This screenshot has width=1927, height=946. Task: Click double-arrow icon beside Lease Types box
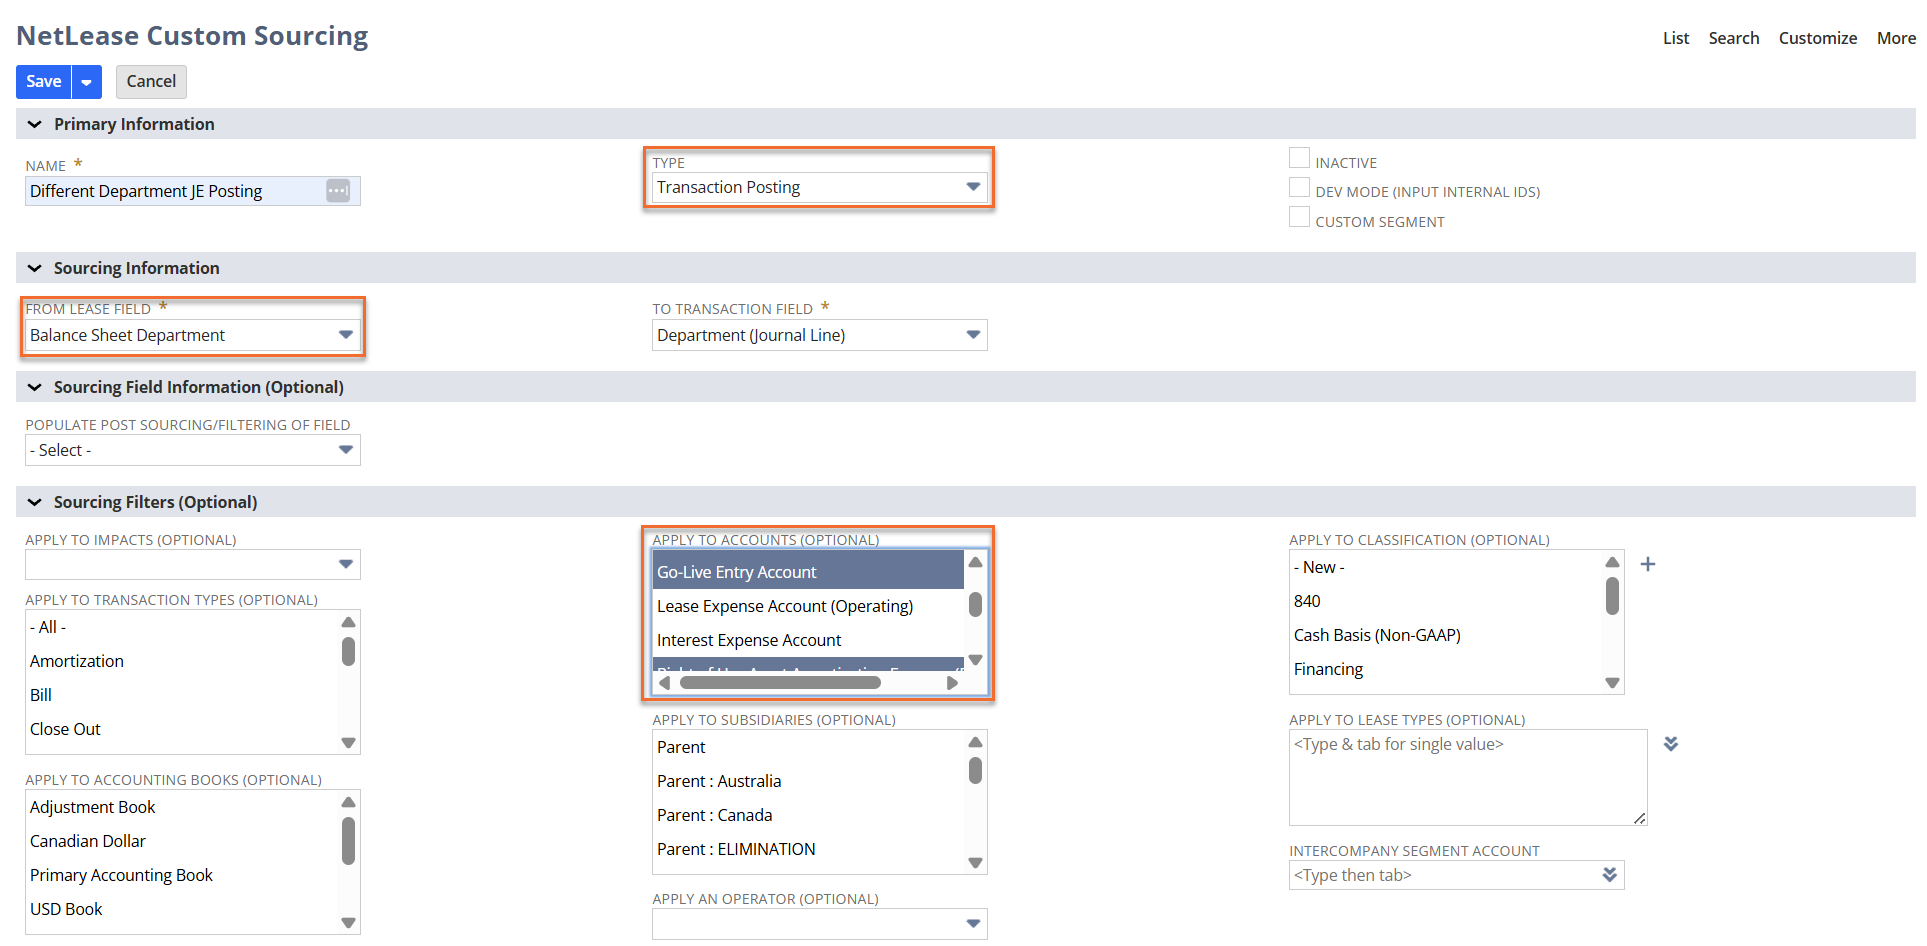tap(1670, 744)
